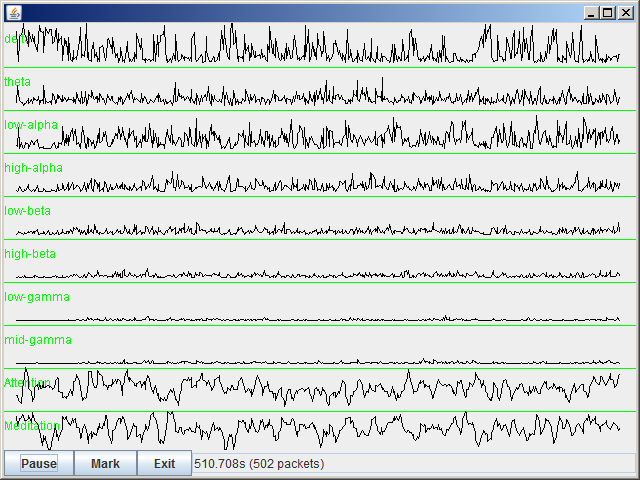Select the high-beta label
The height and width of the screenshot is (480, 640).
(30, 253)
